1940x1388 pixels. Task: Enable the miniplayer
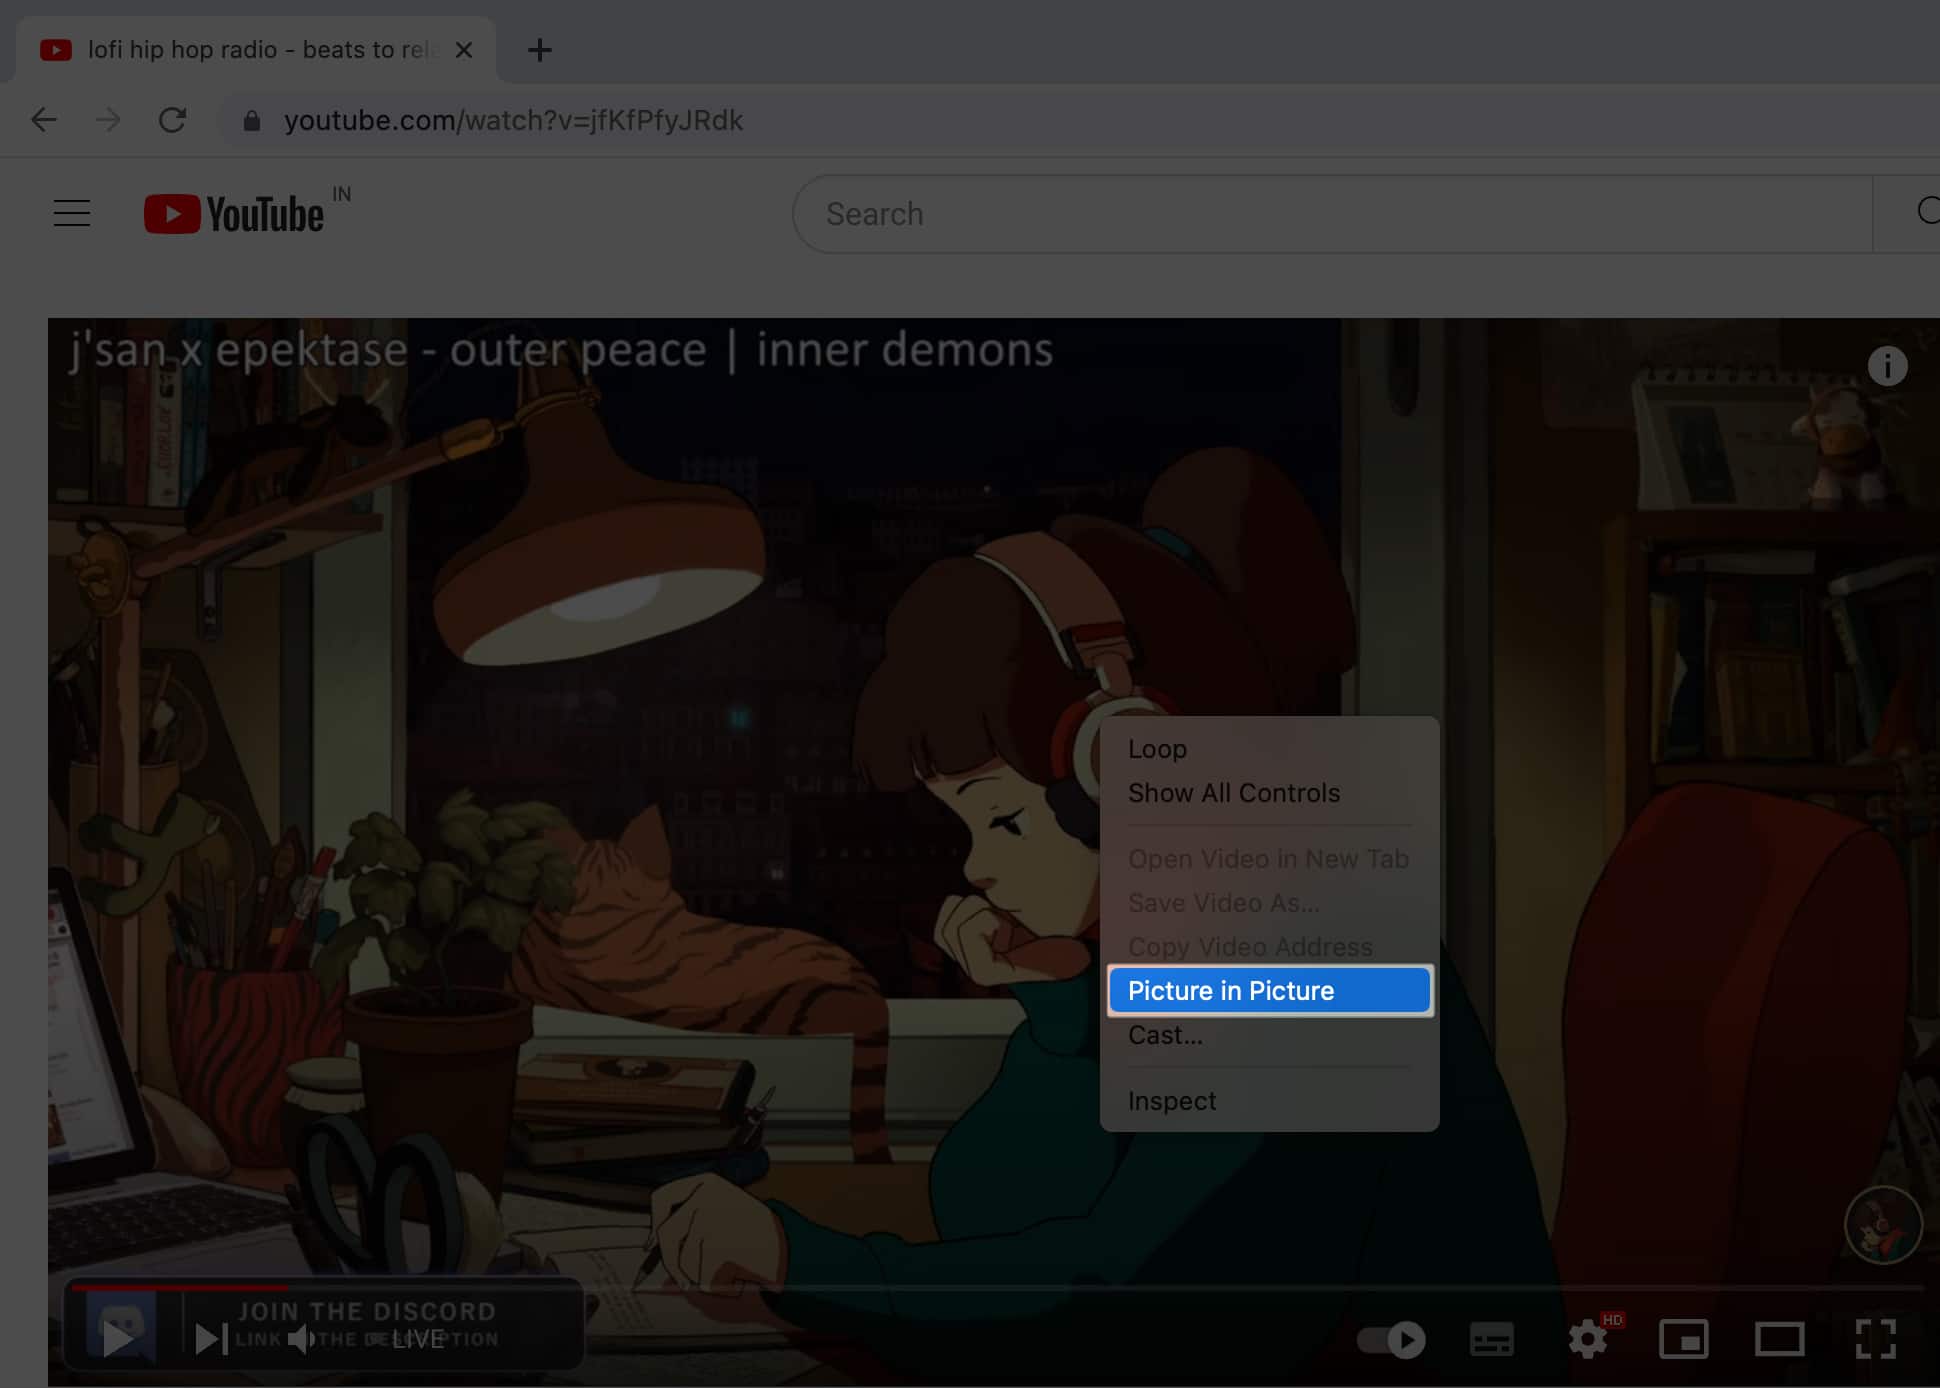tap(1684, 1339)
